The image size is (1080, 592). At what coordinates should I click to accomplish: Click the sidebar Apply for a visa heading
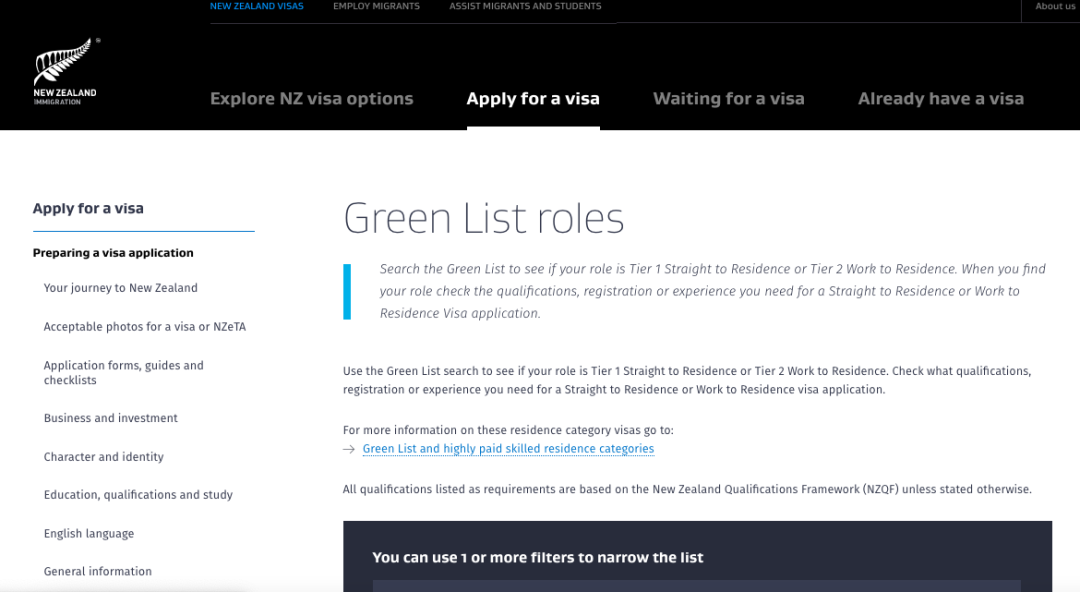click(88, 209)
